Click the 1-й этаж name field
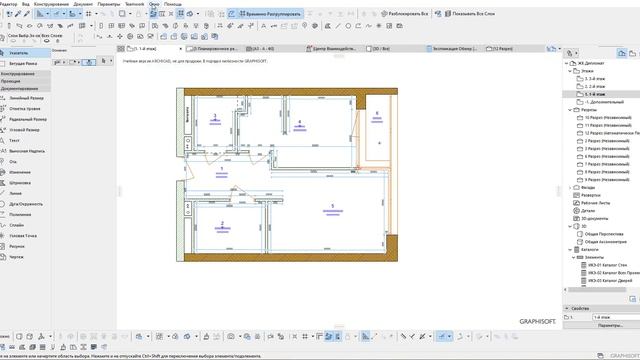 pos(616,317)
